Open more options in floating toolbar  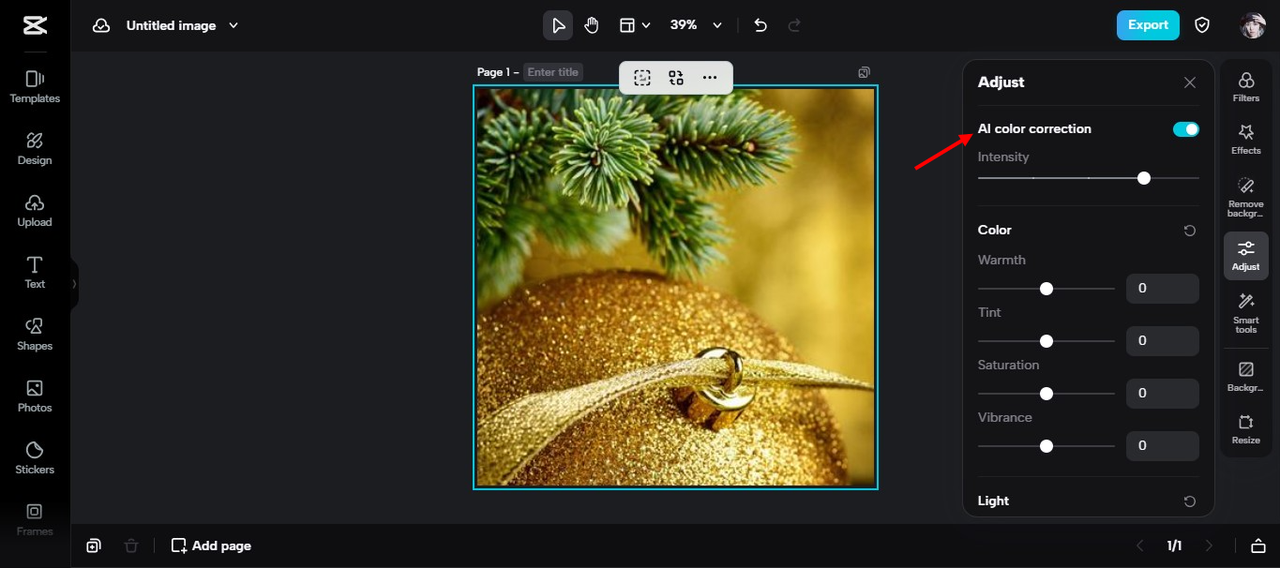pos(710,78)
